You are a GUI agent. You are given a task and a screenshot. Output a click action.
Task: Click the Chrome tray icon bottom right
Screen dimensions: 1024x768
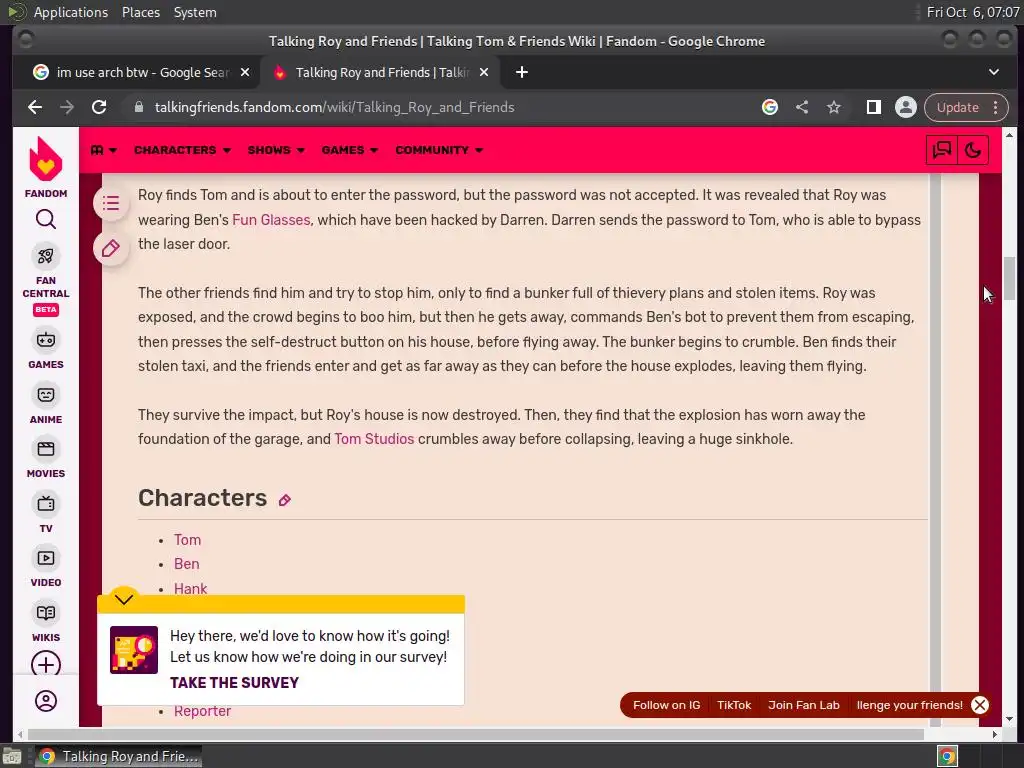click(947, 756)
